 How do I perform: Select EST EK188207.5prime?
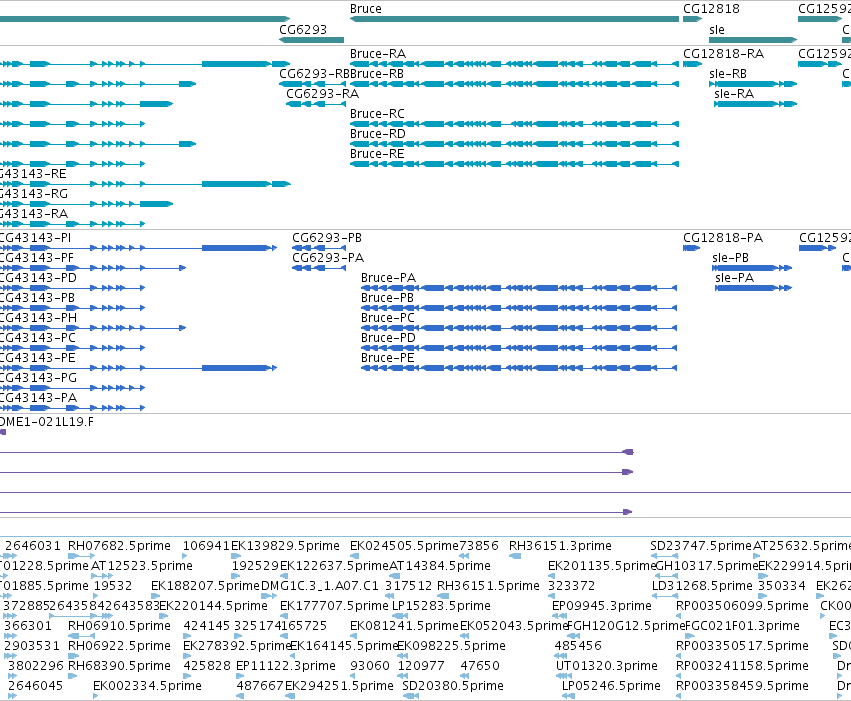coord(206,586)
